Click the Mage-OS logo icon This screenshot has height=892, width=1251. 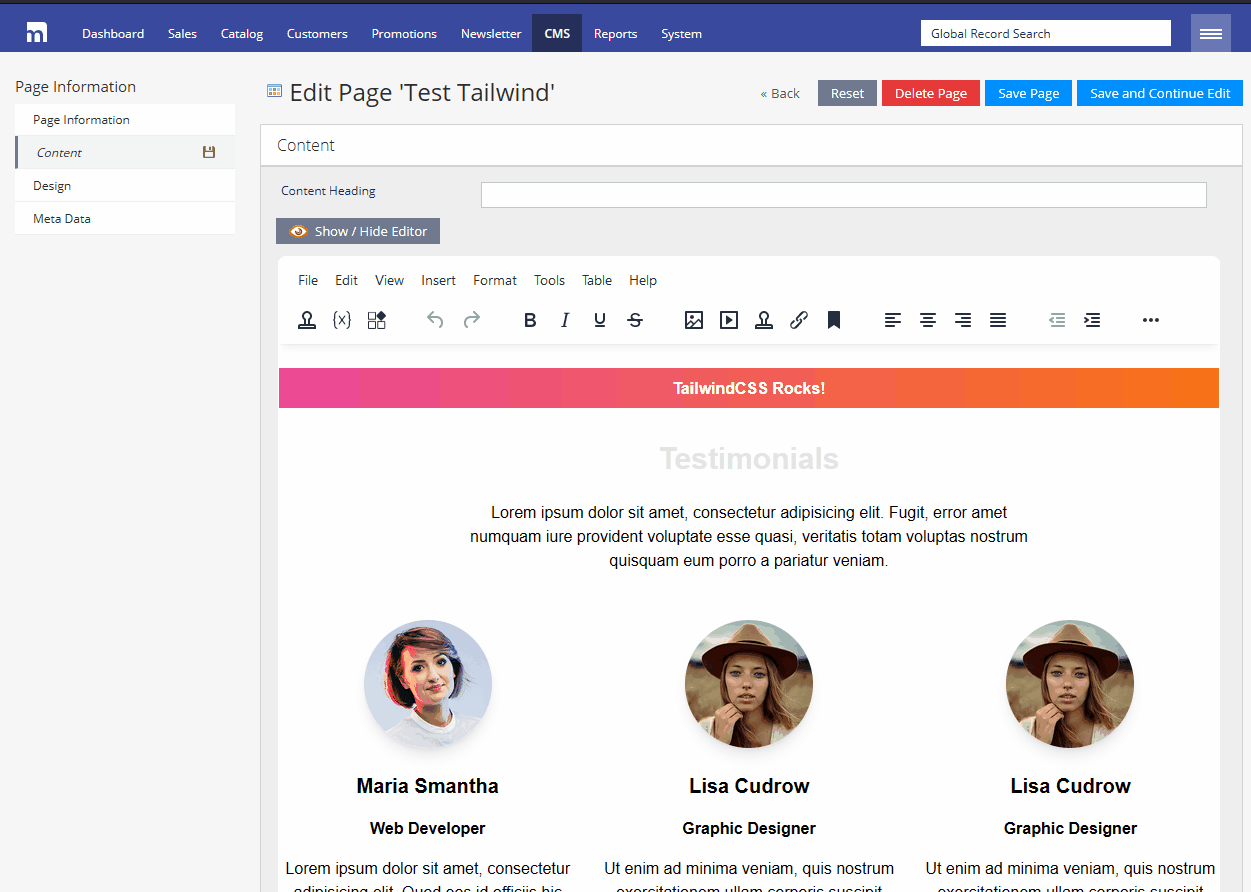pos(37,32)
